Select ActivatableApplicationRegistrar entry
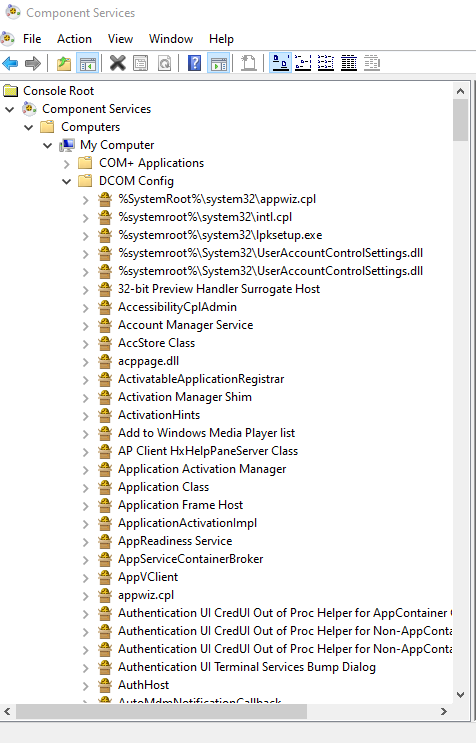 point(201,379)
